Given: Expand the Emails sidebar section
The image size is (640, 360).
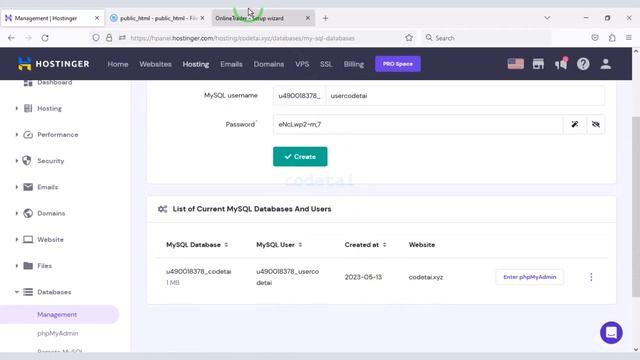Looking at the screenshot, I should coord(17,187).
